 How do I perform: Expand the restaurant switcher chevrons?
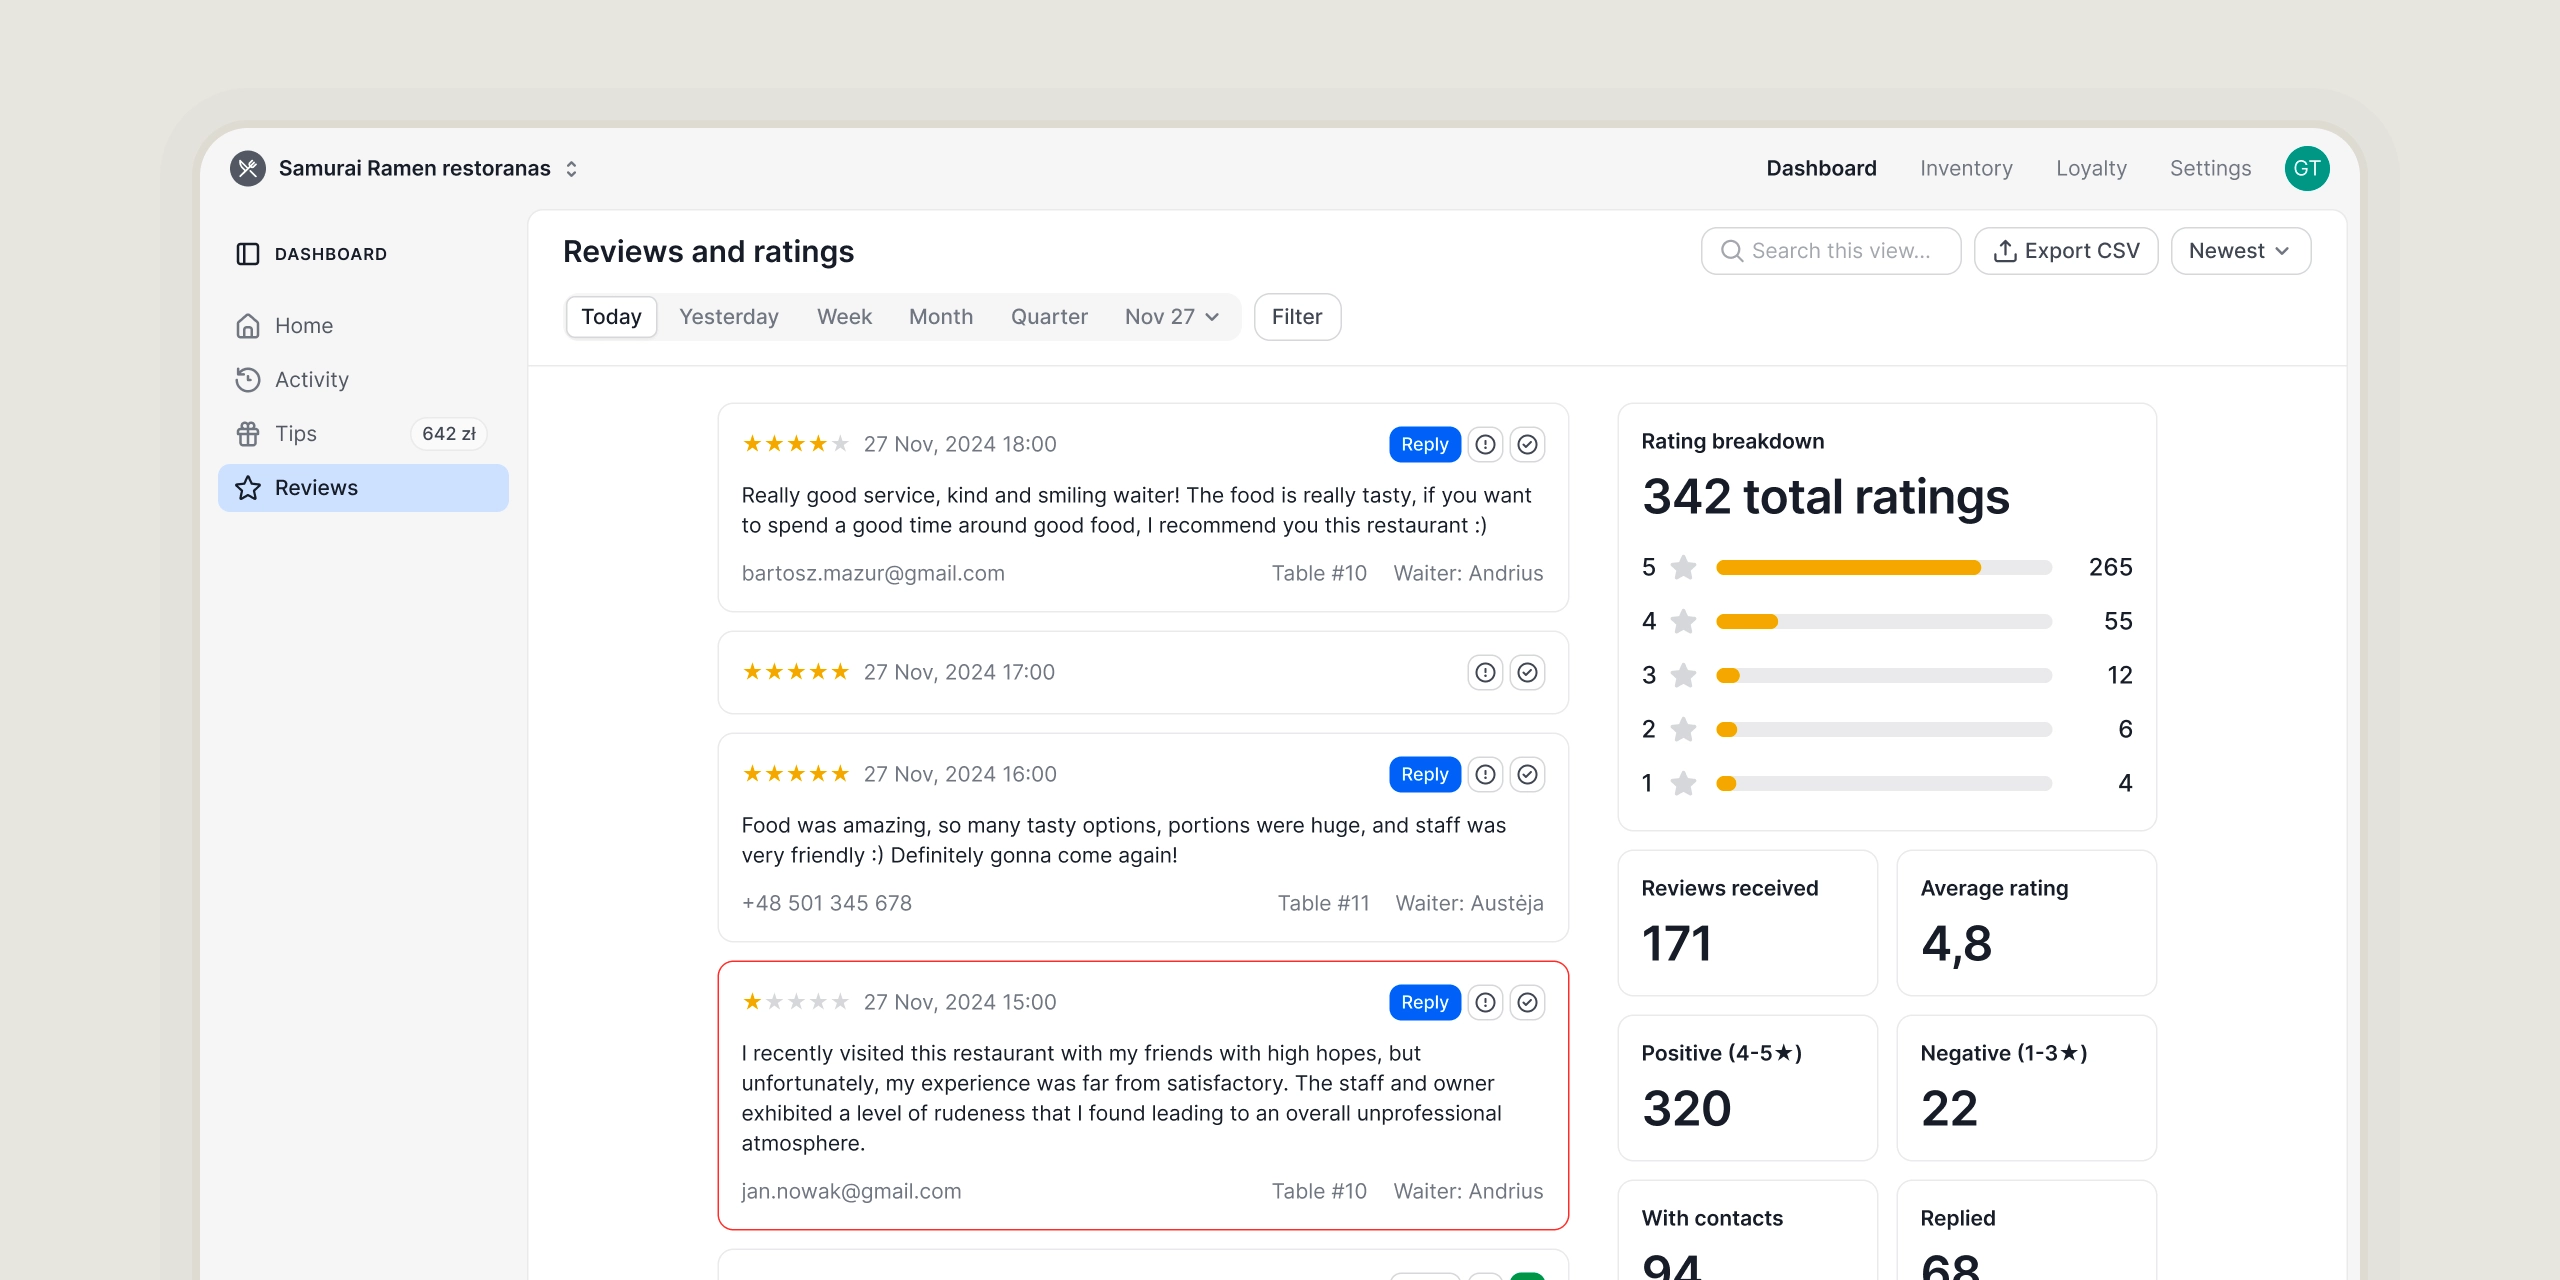571,168
